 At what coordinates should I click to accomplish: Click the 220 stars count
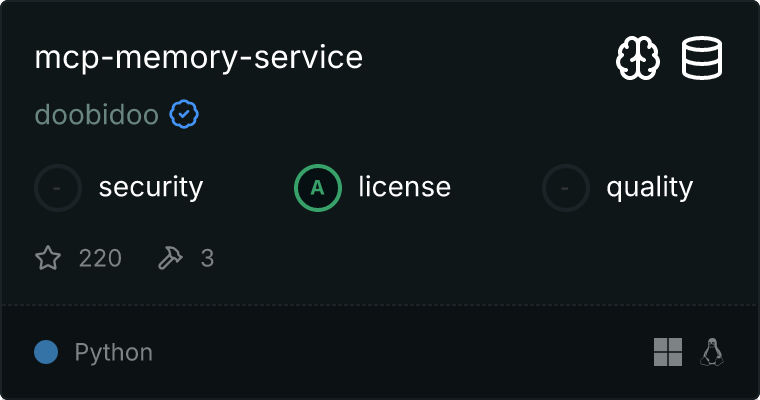coord(100,259)
